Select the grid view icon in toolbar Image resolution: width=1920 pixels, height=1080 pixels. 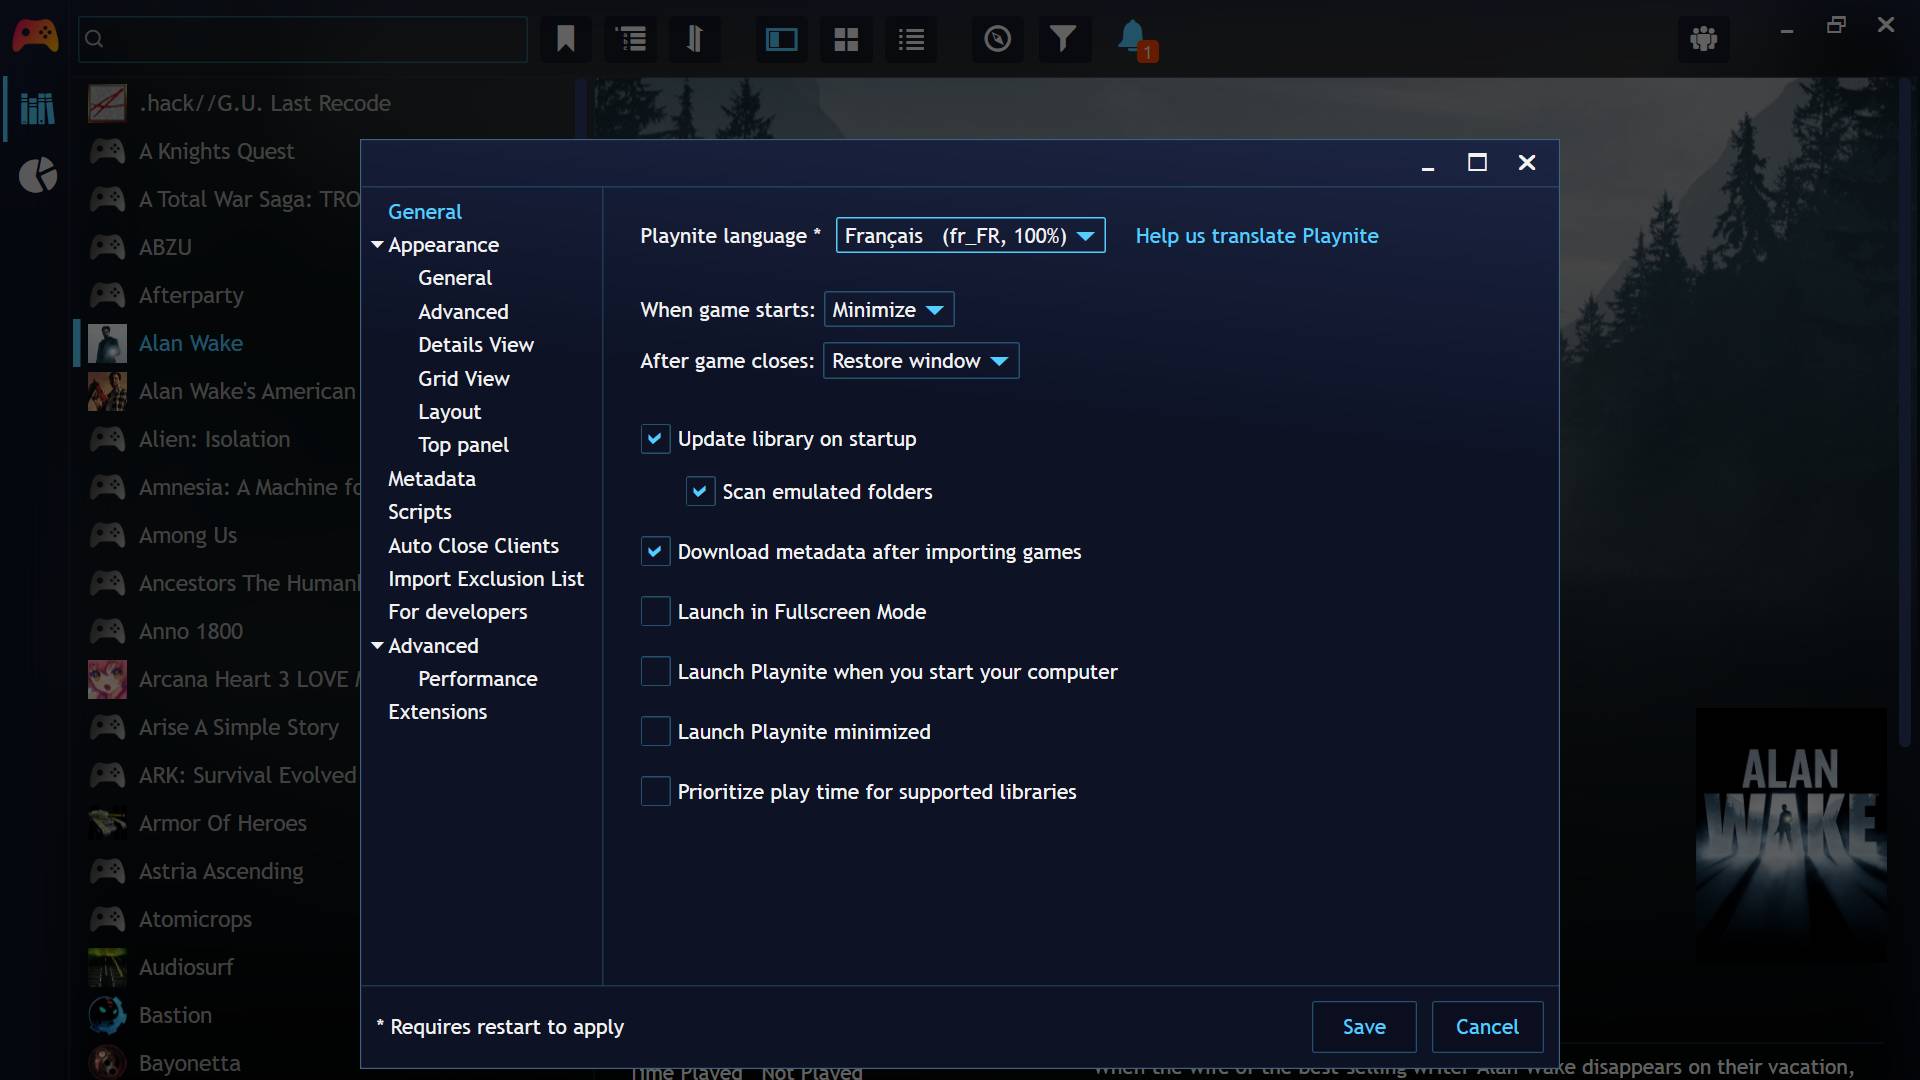coord(844,38)
